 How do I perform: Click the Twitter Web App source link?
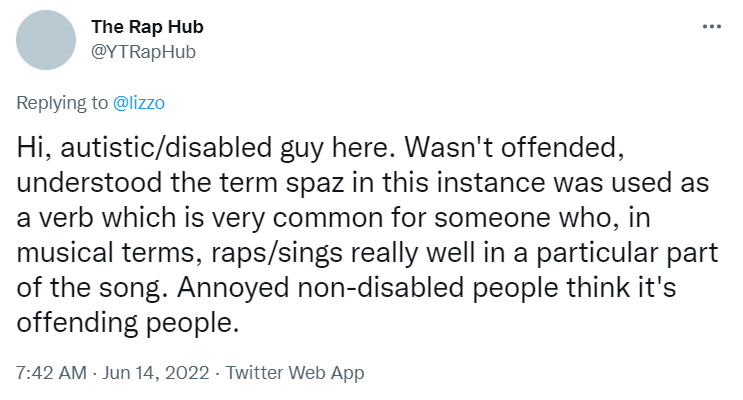coord(295,373)
